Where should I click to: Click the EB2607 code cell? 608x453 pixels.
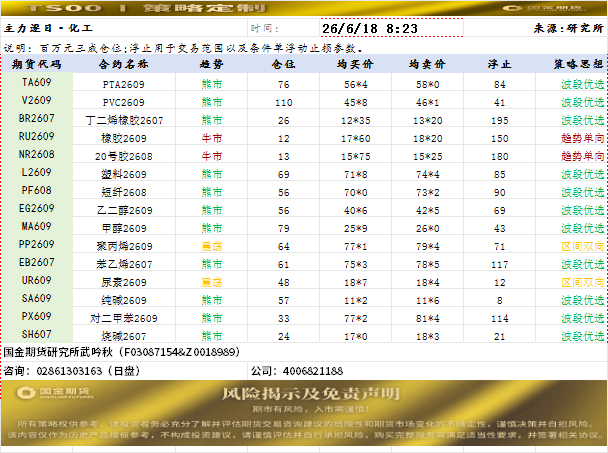pos(37,262)
